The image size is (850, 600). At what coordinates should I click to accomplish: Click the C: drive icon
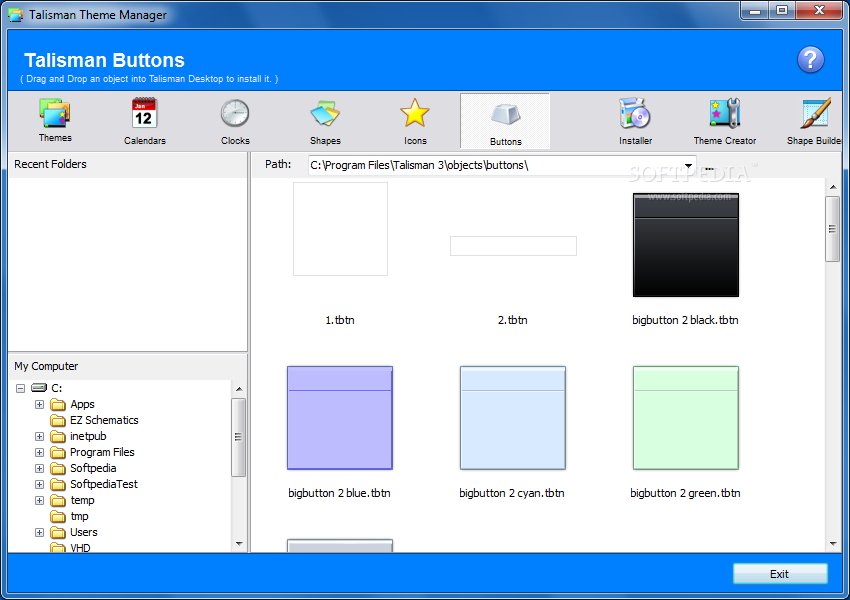(x=39, y=388)
